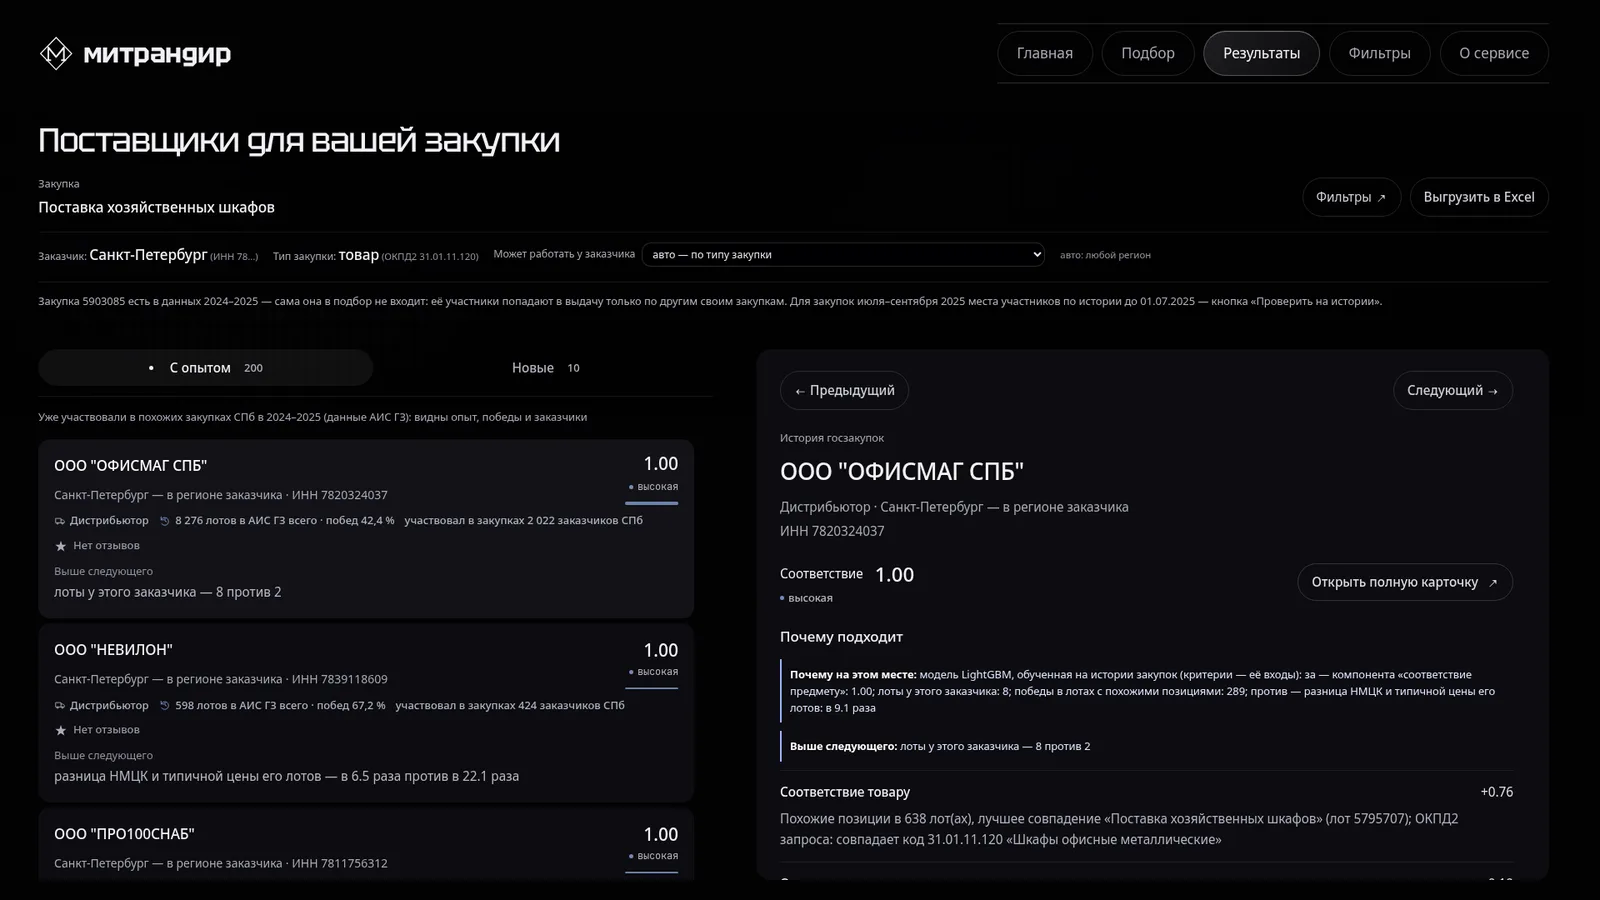Click the truck icon in НЕВИЛОН card
The height and width of the screenshot is (900, 1600).
pyautogui.click(x=60, y=706)
